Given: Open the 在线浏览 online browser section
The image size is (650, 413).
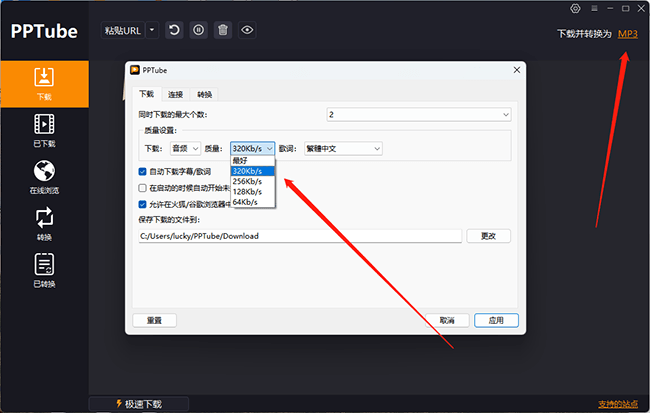Looking at the screenshot, I should point(44,177).
